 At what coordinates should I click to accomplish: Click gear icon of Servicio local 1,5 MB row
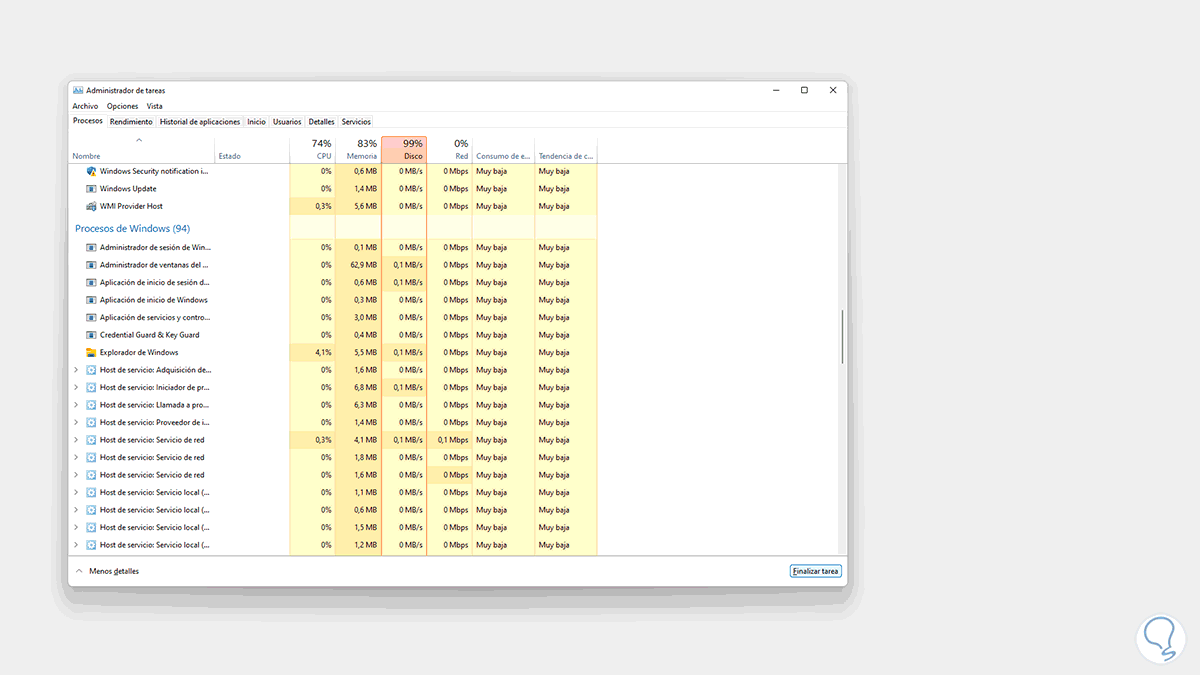pyautogui.click(x=91, y=527)
